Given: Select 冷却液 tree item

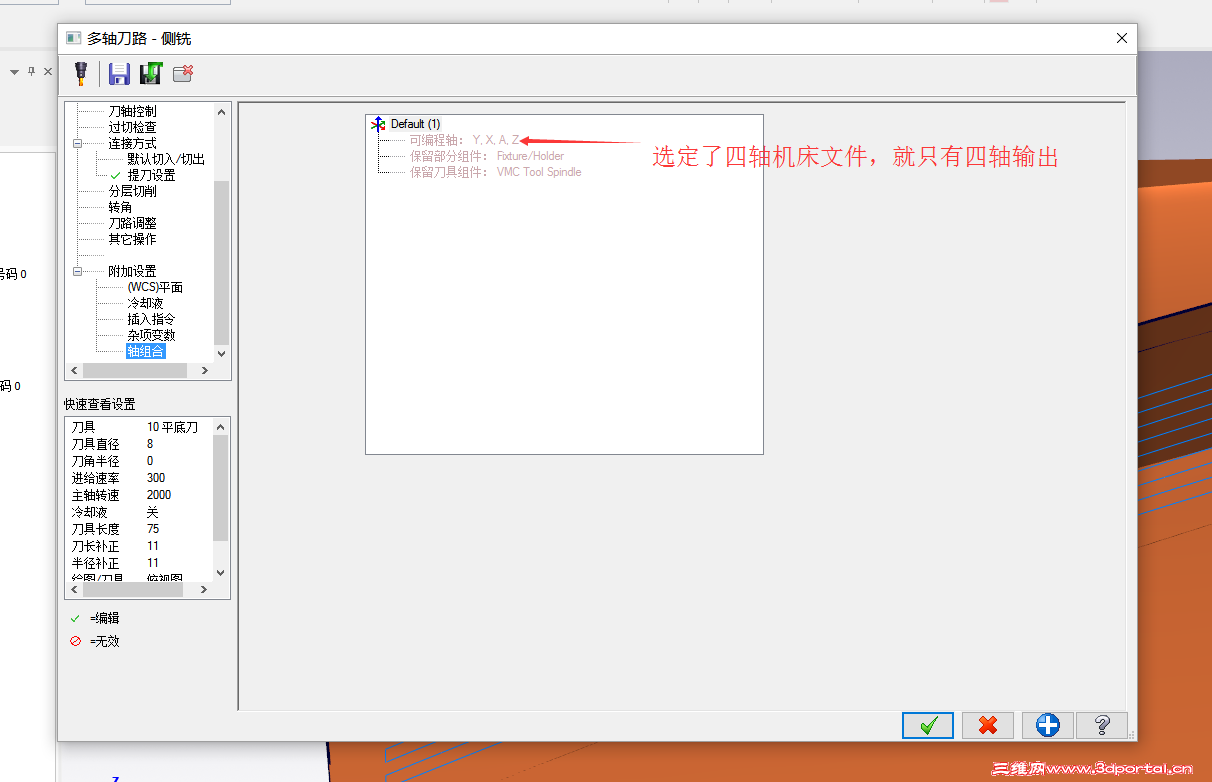Looking at the screenshot, I should tap(145, 303).
